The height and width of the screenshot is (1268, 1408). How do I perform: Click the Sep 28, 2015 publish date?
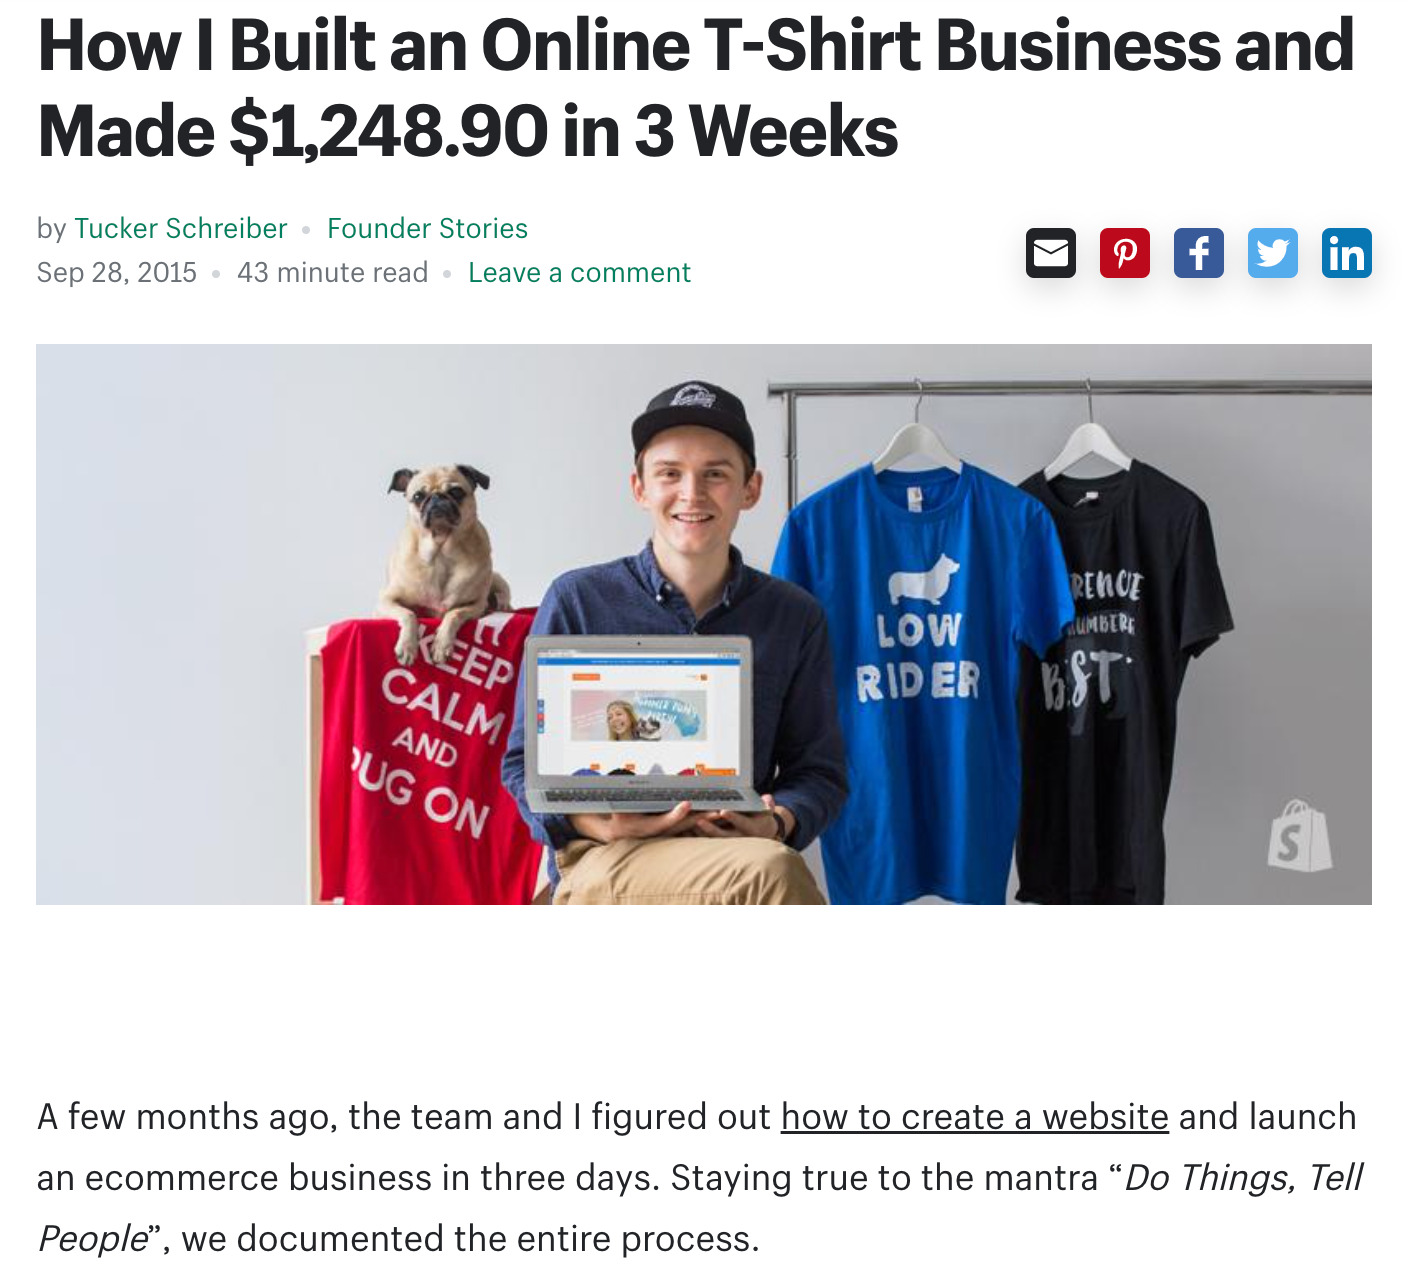pyautogui.click(x=117, y=273)
